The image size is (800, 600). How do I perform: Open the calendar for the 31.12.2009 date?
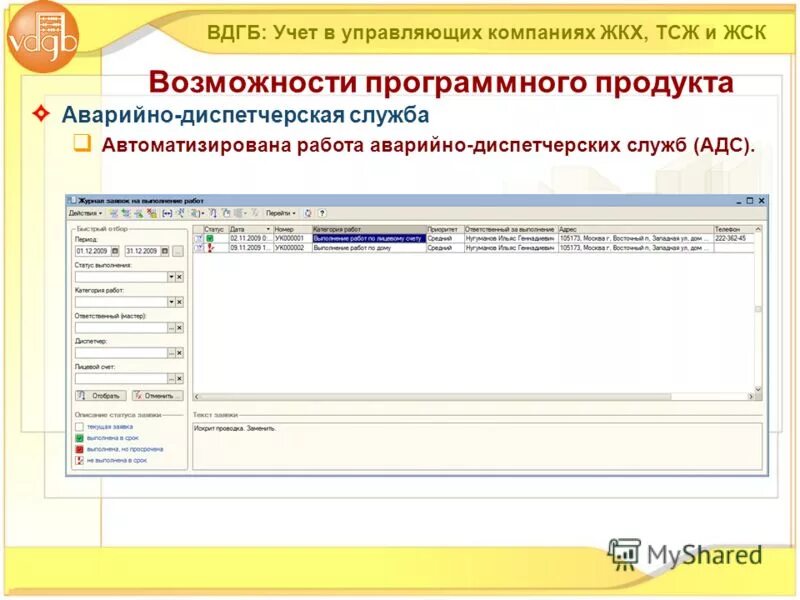tap(163, 250)
